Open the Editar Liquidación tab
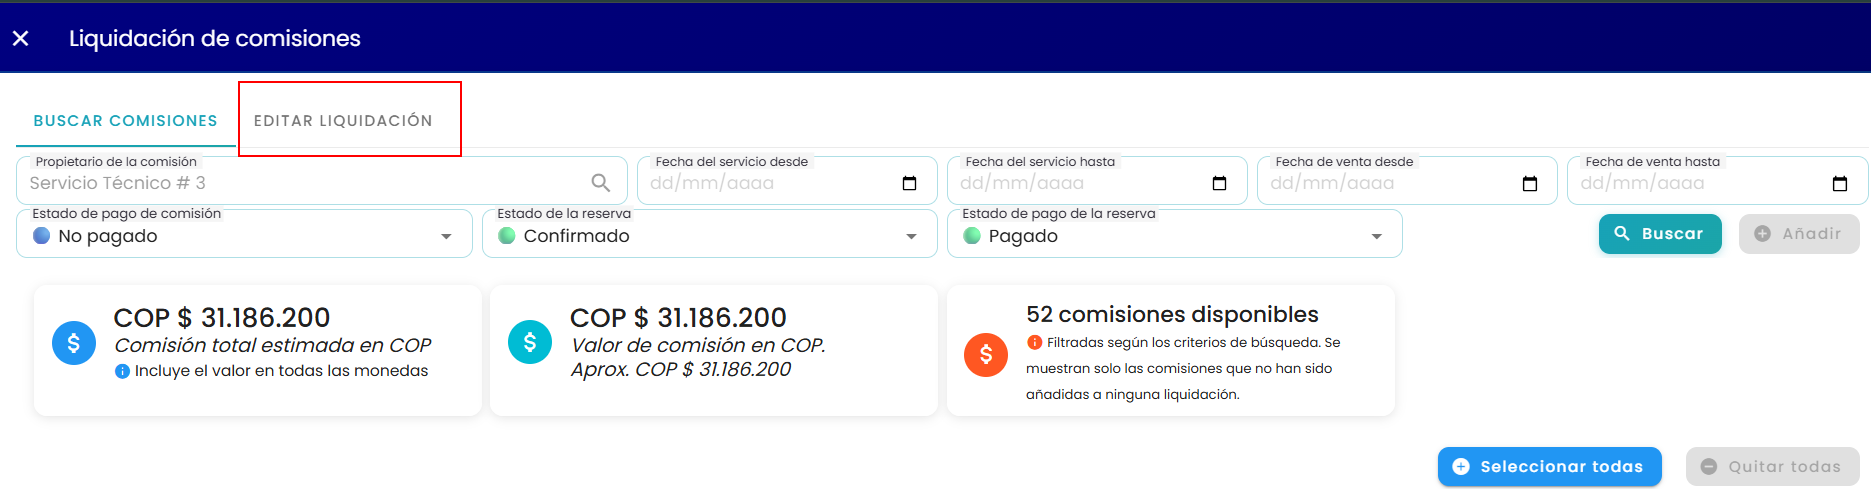Image resolution: width=1871 pixels, height=489 pixels. 343,121
